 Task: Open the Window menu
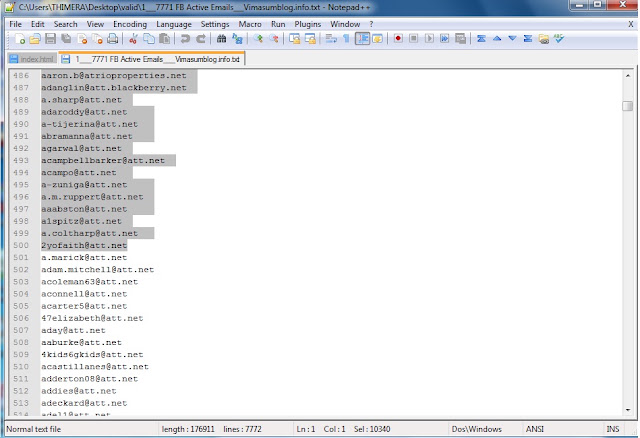pos(345,24)
